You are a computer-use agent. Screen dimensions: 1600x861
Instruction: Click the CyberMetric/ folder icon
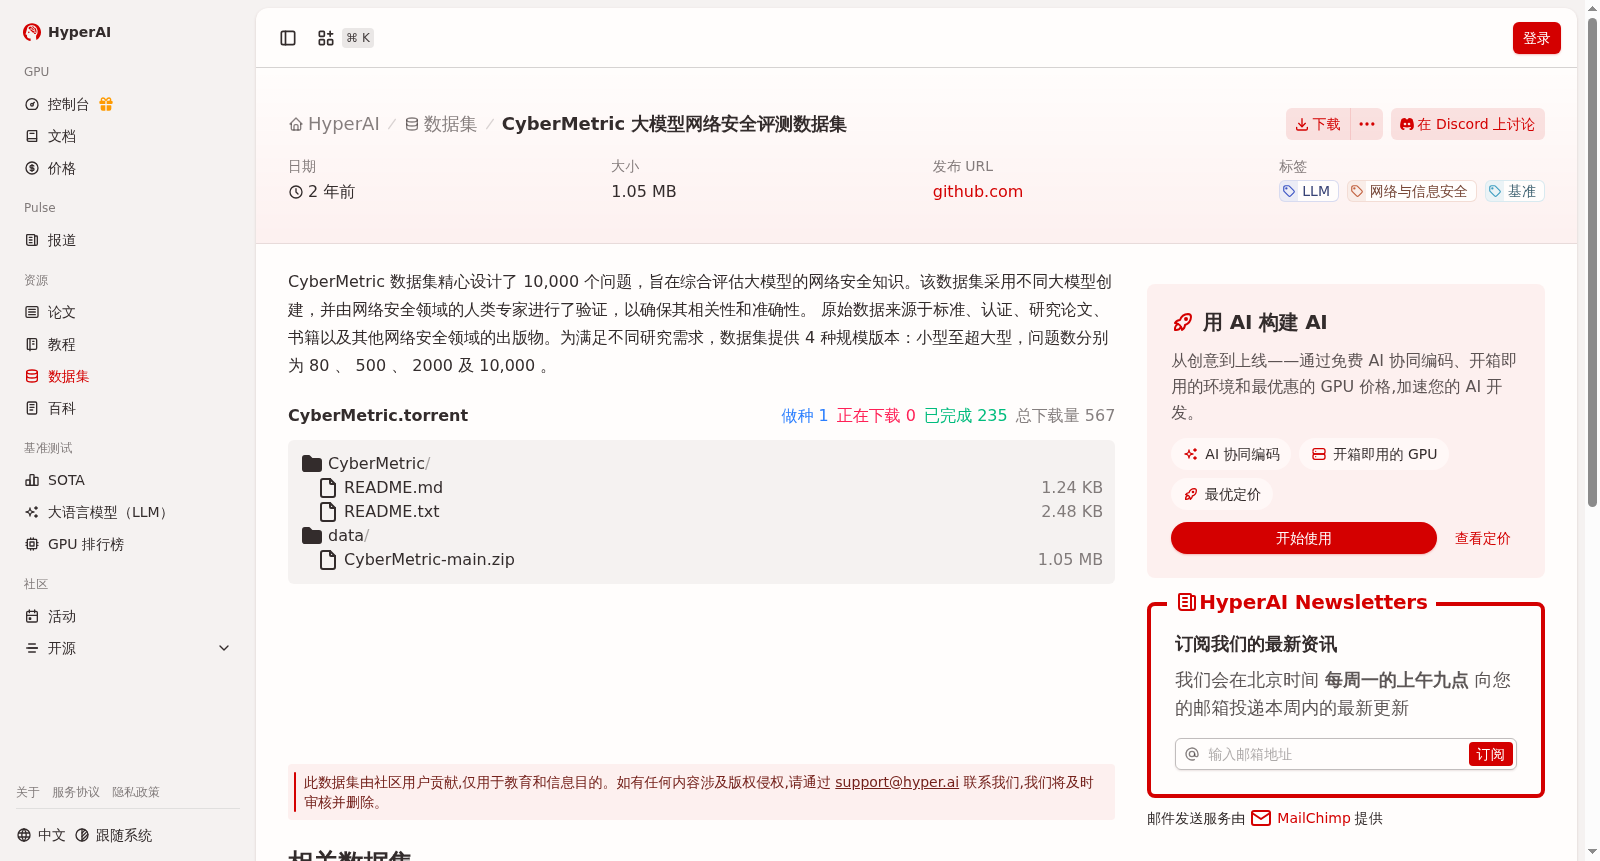coord(312,463)
